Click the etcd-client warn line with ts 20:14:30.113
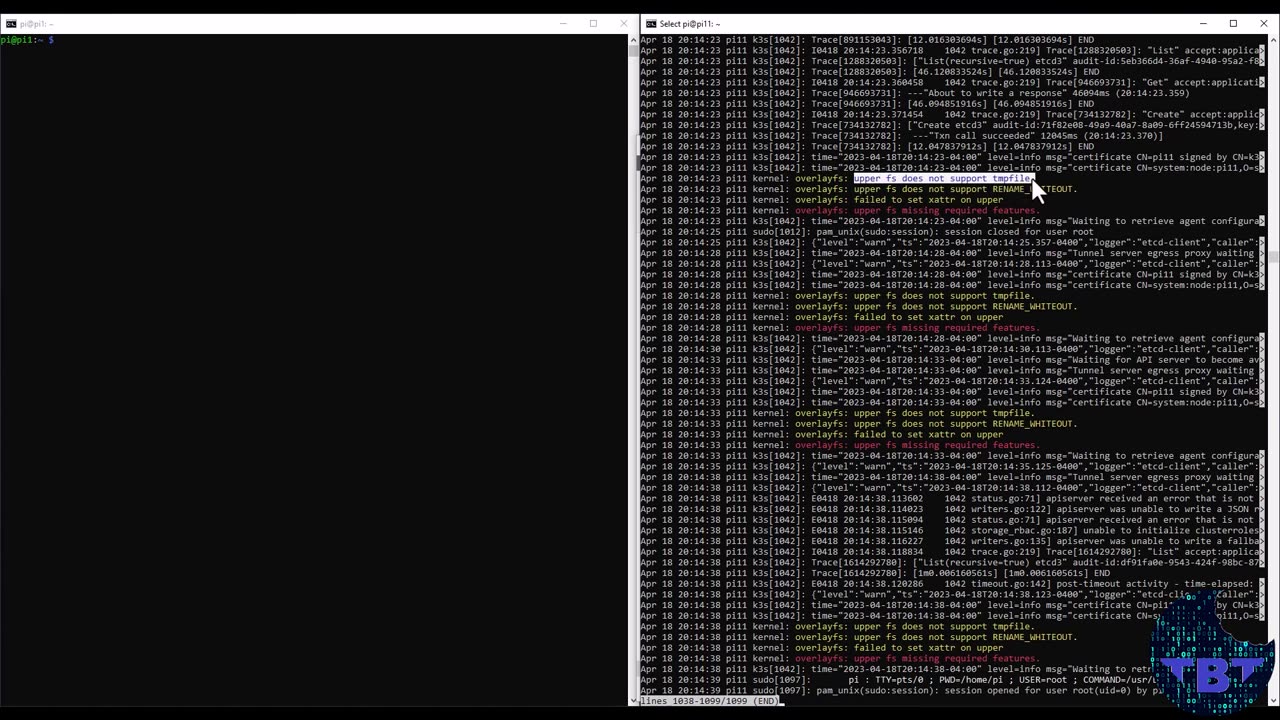Image resolution: width=1280 pixels, height=720 pixels. (952, 349)
